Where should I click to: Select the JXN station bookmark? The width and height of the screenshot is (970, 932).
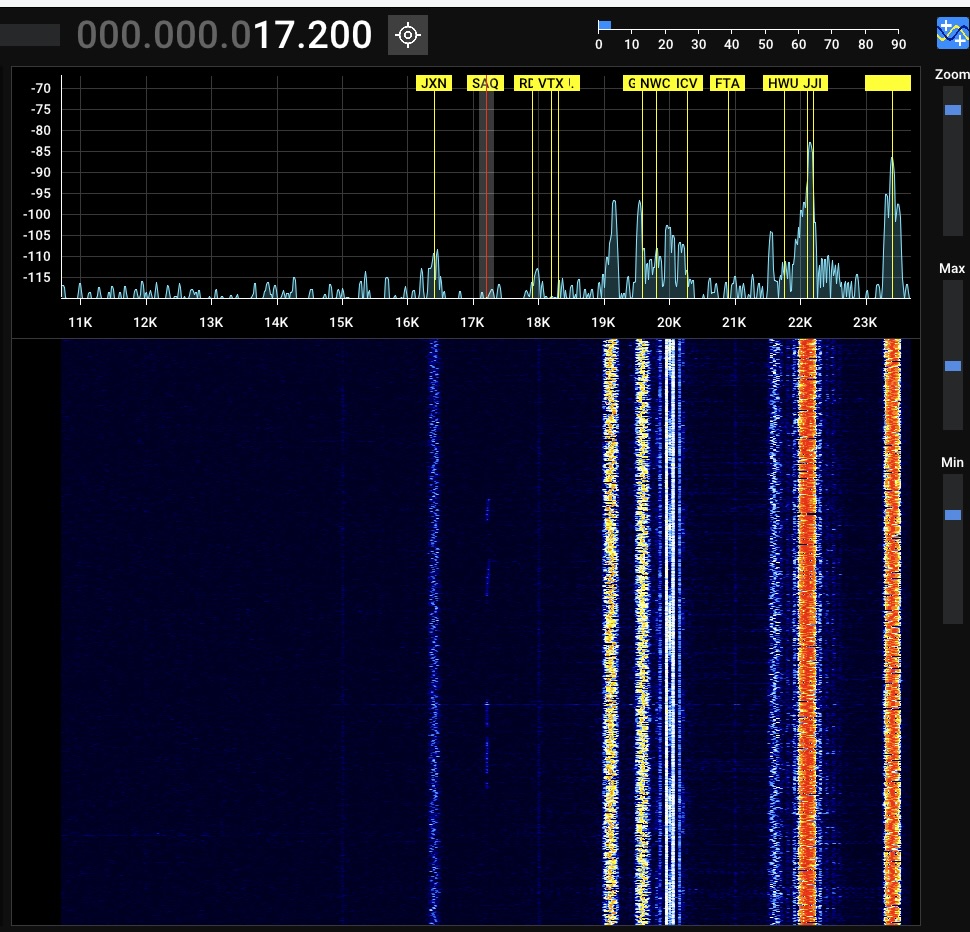point(434,83)
